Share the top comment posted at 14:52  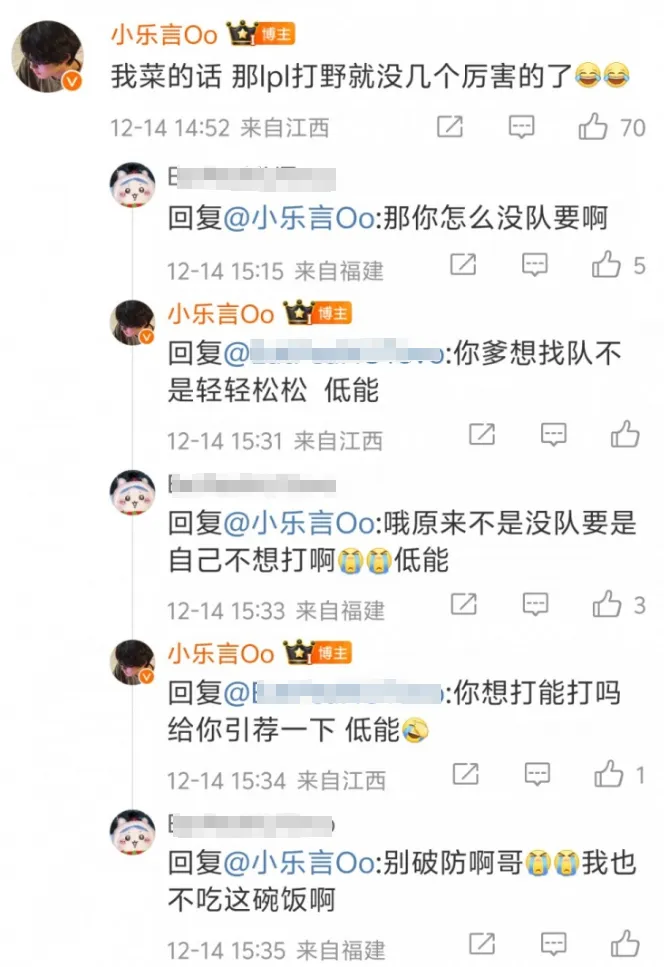450,127
